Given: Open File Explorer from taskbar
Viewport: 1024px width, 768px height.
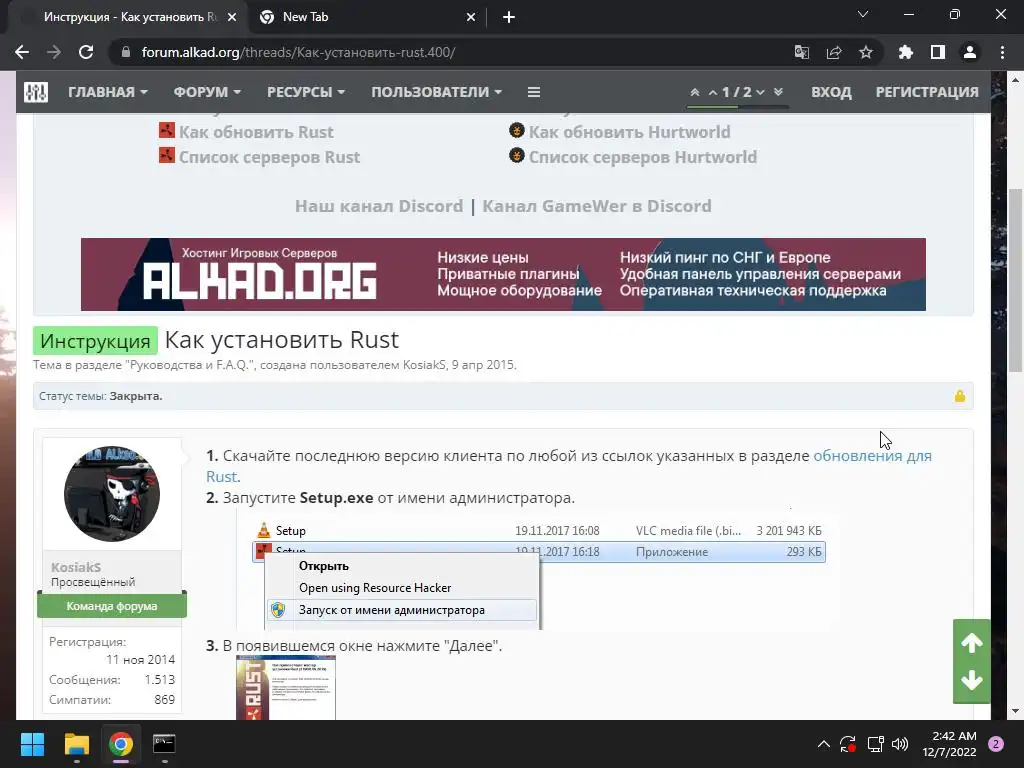Looking at the screenshot, I should (76, 744).
